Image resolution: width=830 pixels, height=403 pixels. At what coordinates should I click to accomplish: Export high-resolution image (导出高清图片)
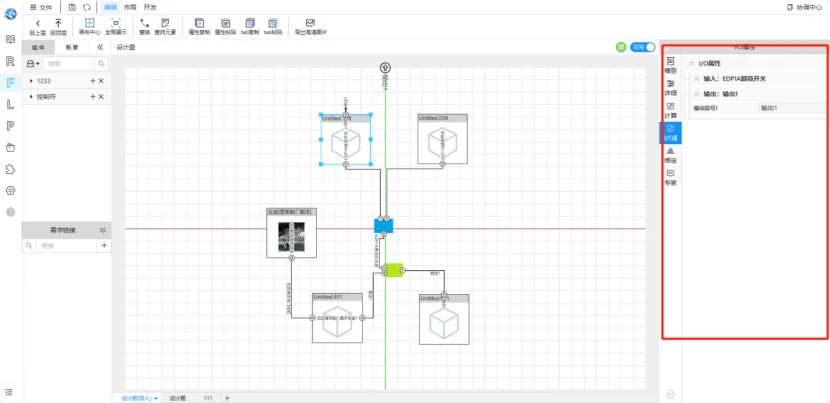coord(311,26)
